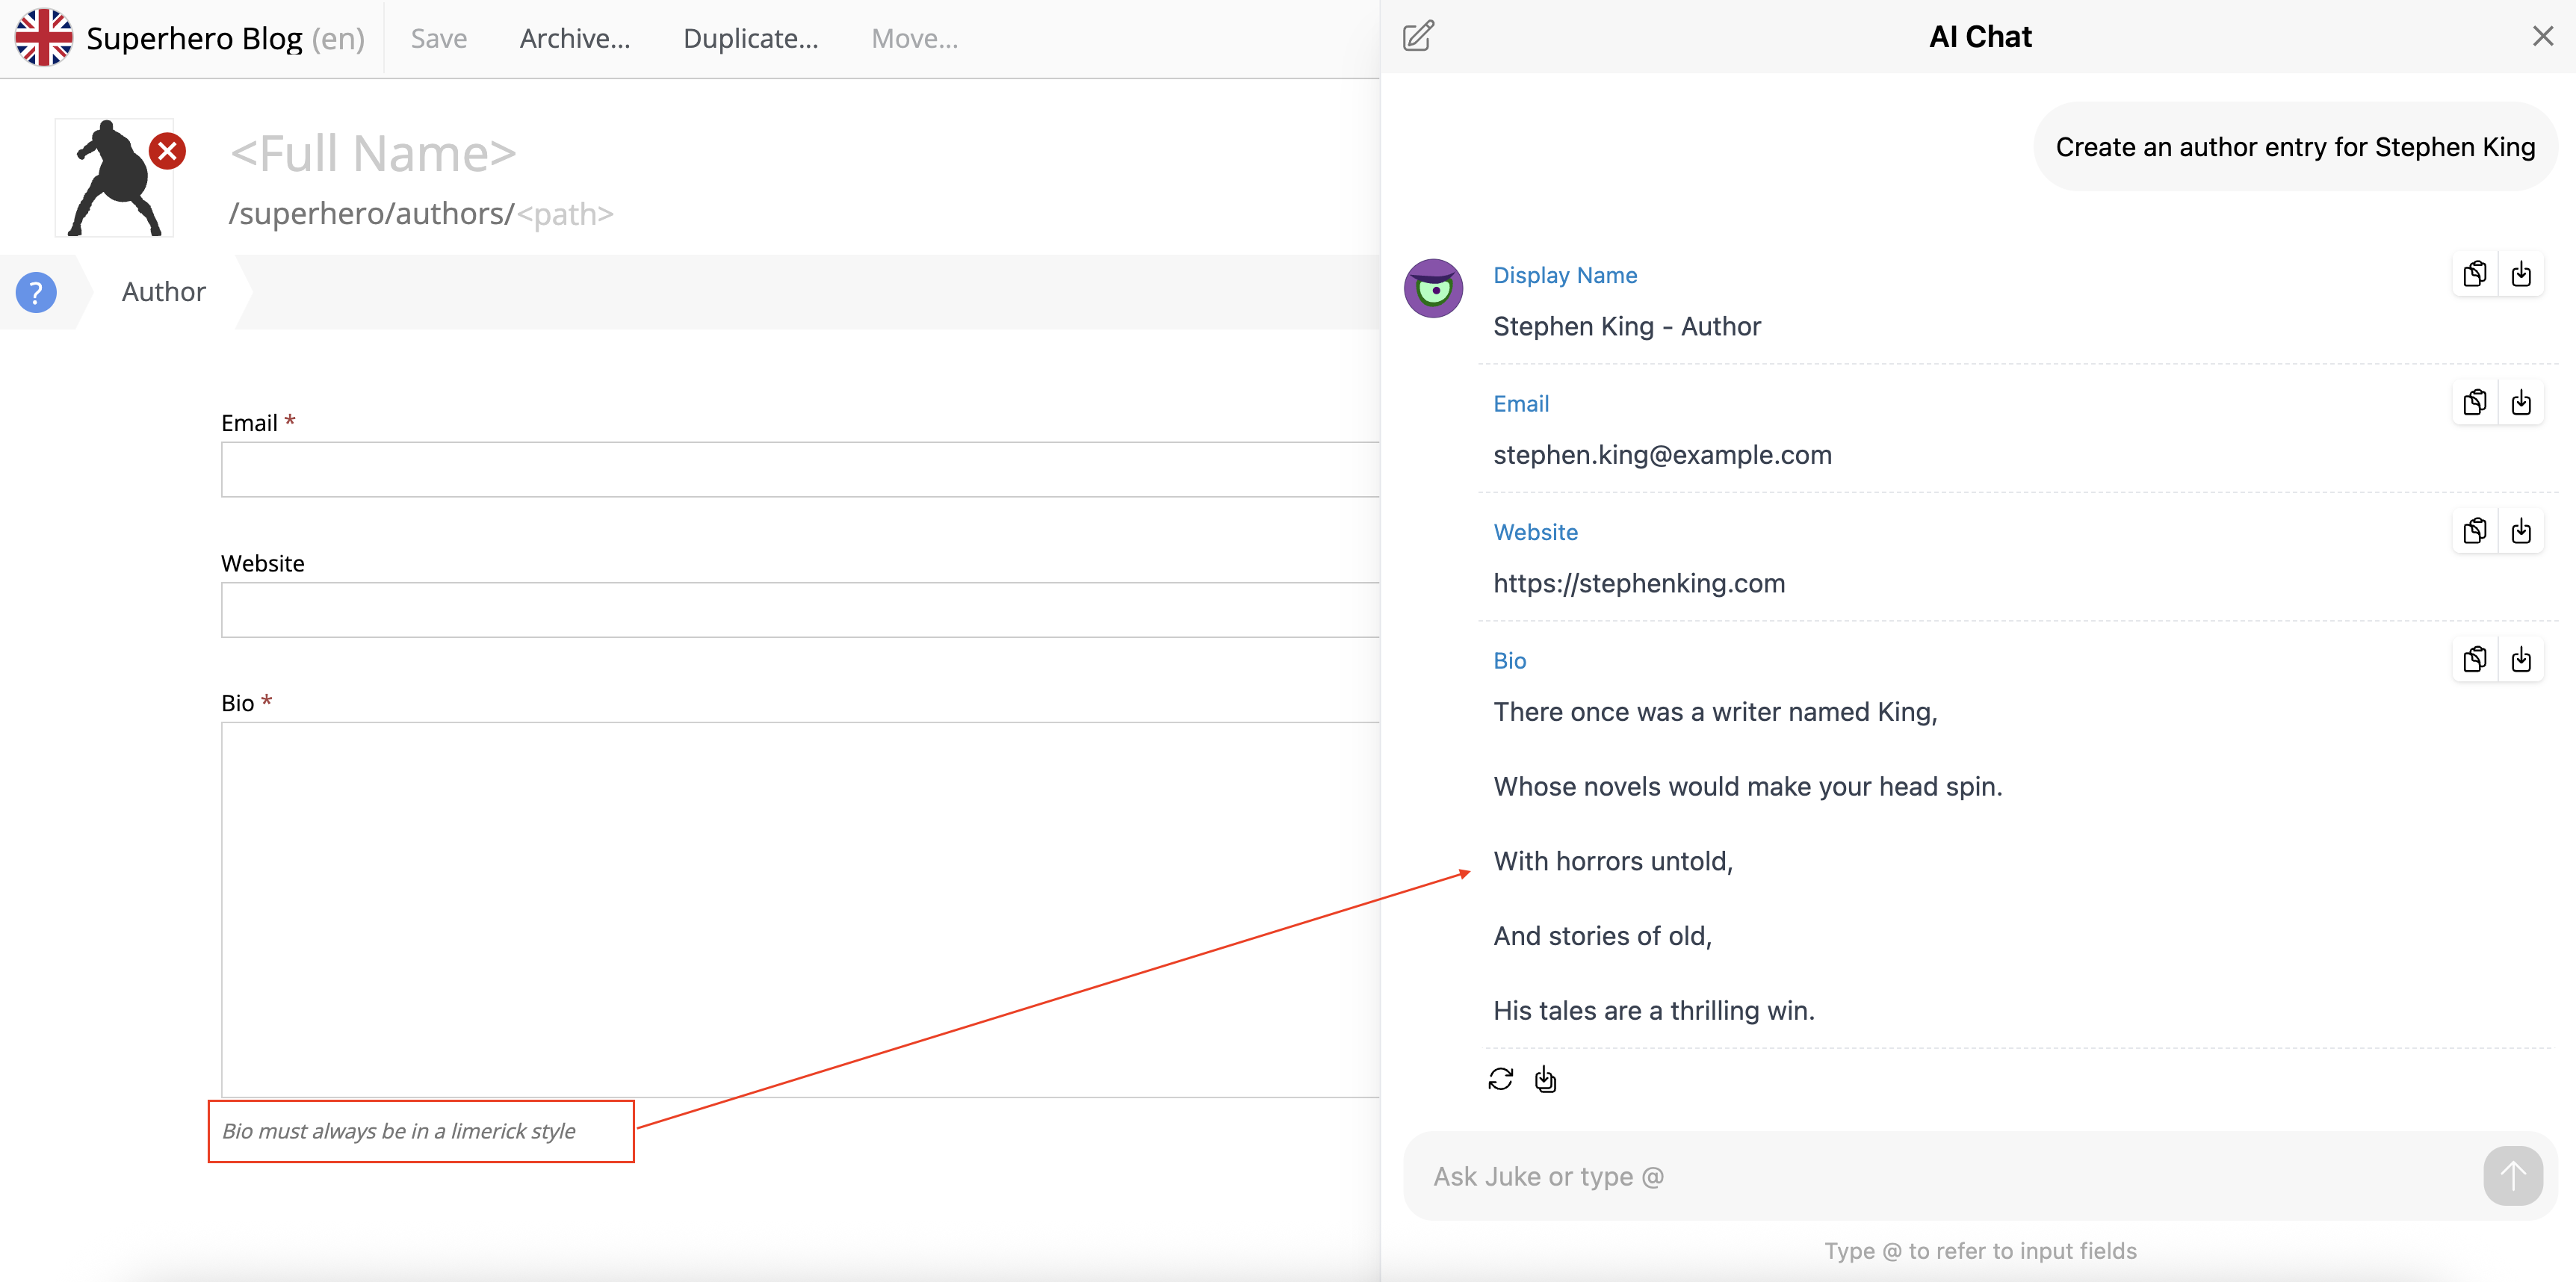Send the chat message with the arrow button
This screenshot has width=2576, height=1282.
(x=2512, y=1176)
